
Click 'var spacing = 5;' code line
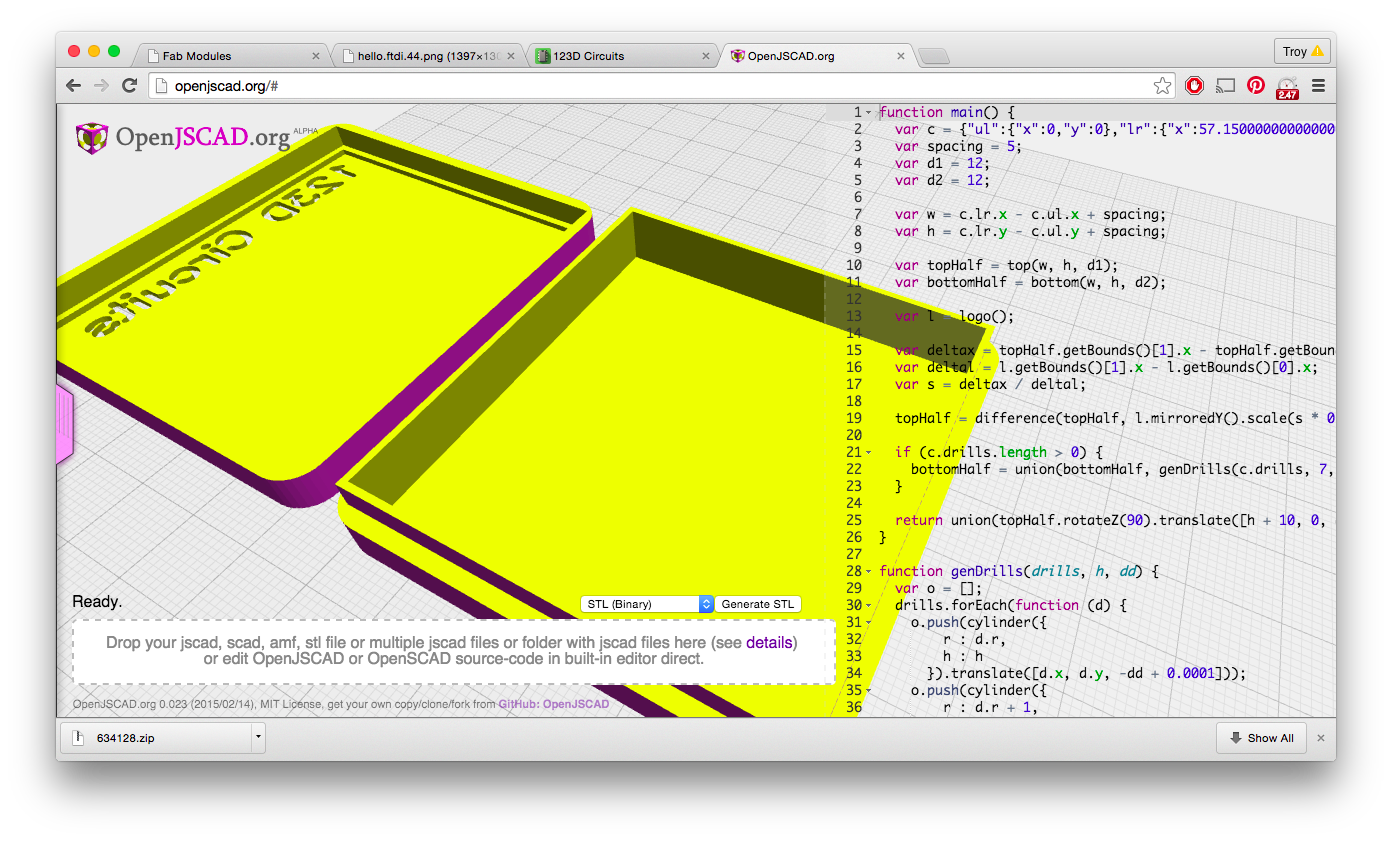tap(958, 146)
